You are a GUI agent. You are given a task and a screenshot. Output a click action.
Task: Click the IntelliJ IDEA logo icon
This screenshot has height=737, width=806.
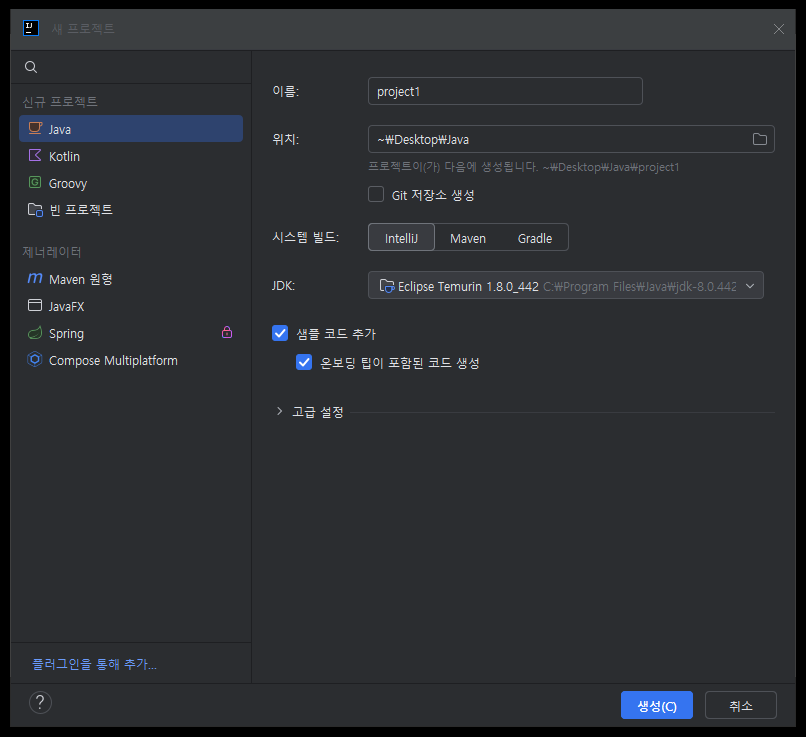coord(31,28)
